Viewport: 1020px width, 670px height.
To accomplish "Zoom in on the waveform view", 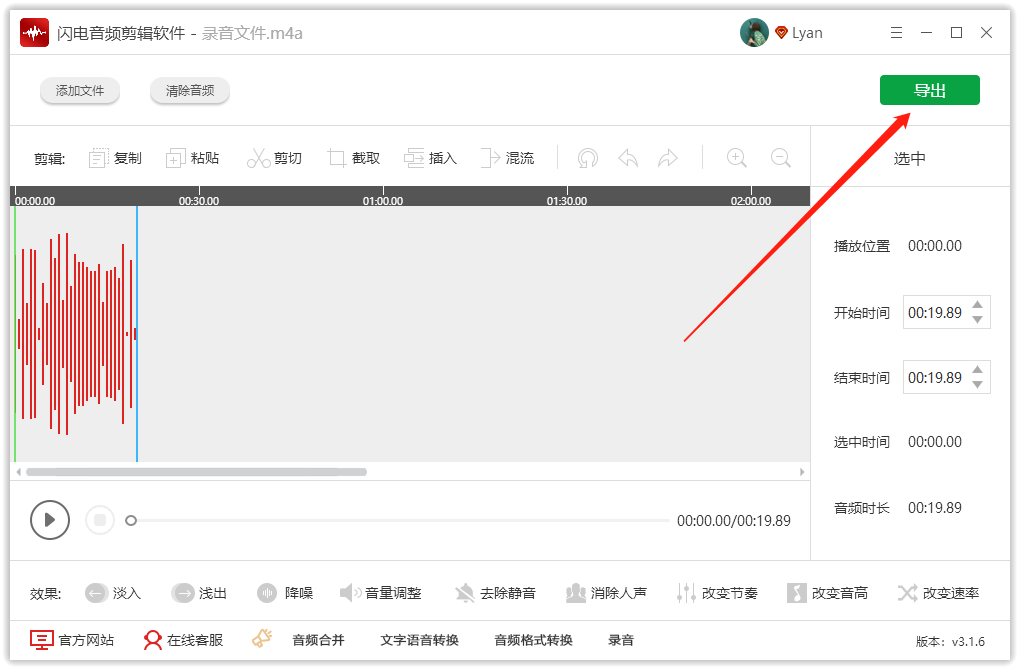I will (736, 157).
